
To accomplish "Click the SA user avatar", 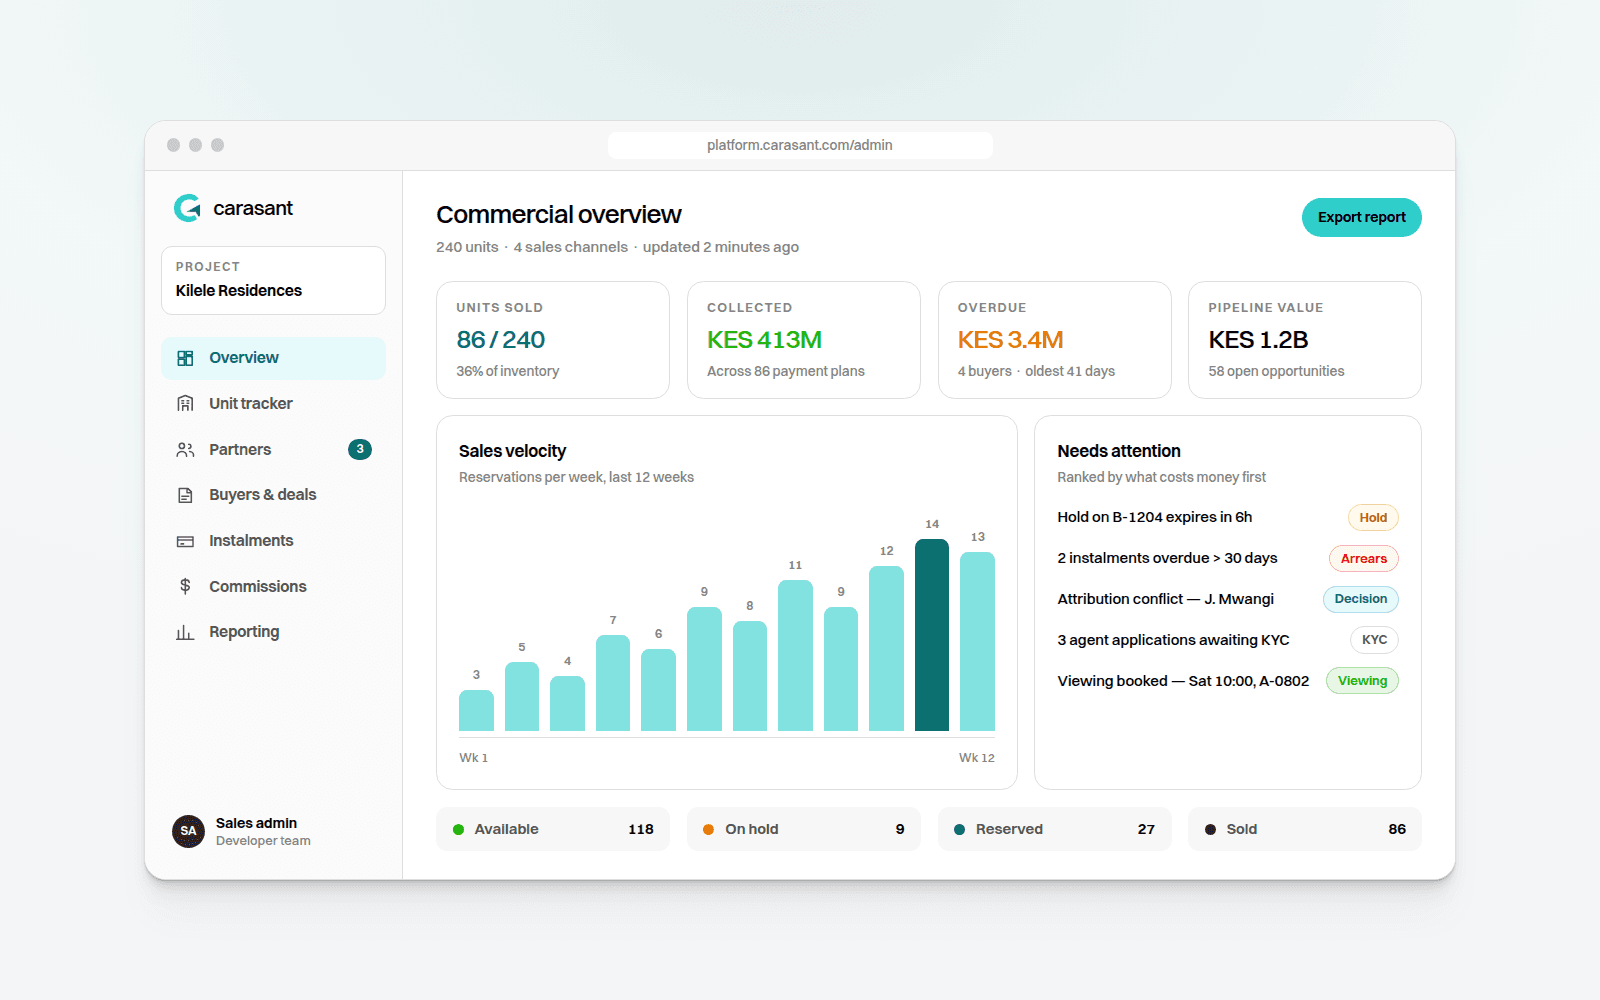I will [188, 831].
